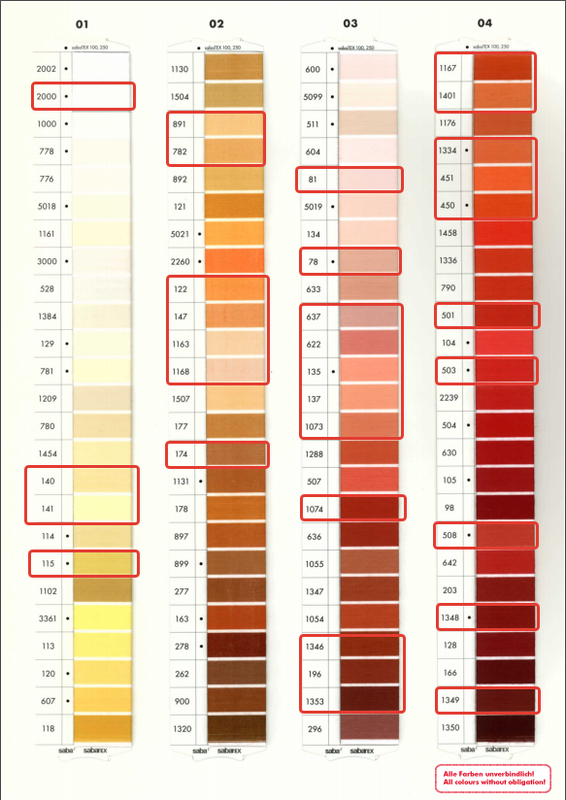Click the thread number 1163
Image resolution: width=566 pixels, height=800 pixels.
click(x=181, y=344)
